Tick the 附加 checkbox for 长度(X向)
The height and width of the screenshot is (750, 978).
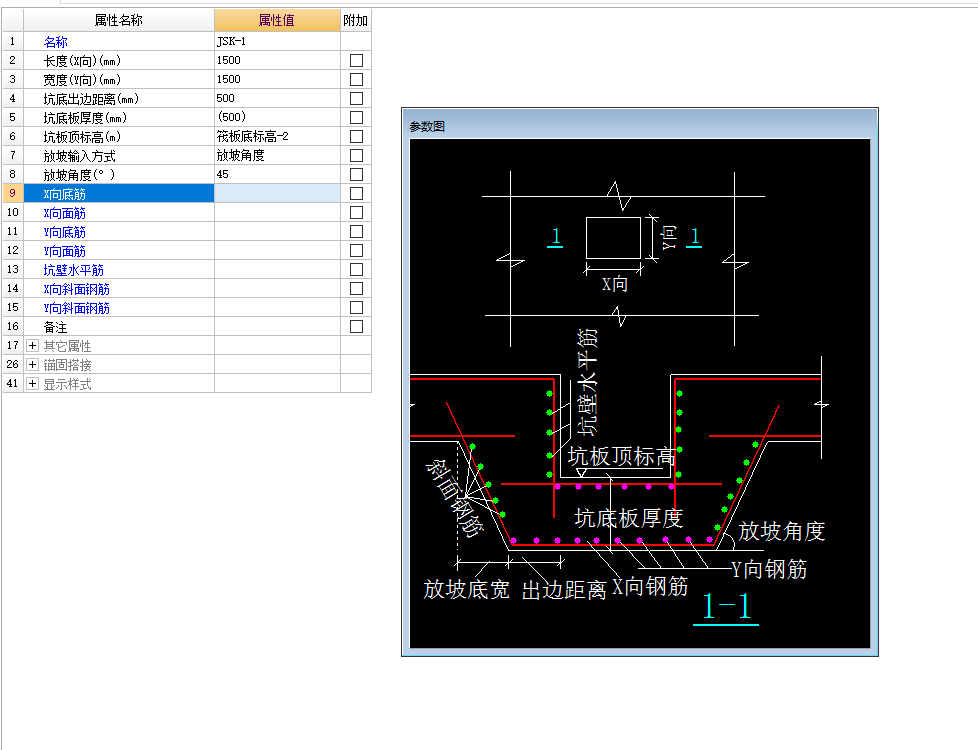click(x=356, y=61)
